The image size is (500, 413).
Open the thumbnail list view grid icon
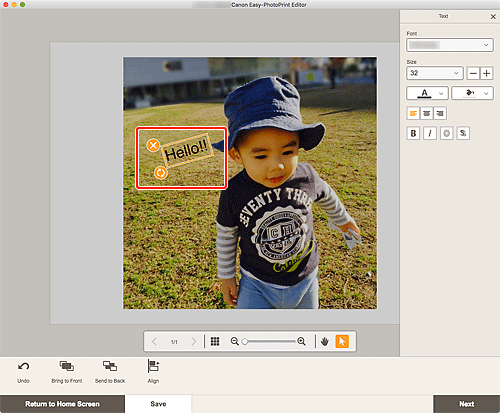coord(215,341)
